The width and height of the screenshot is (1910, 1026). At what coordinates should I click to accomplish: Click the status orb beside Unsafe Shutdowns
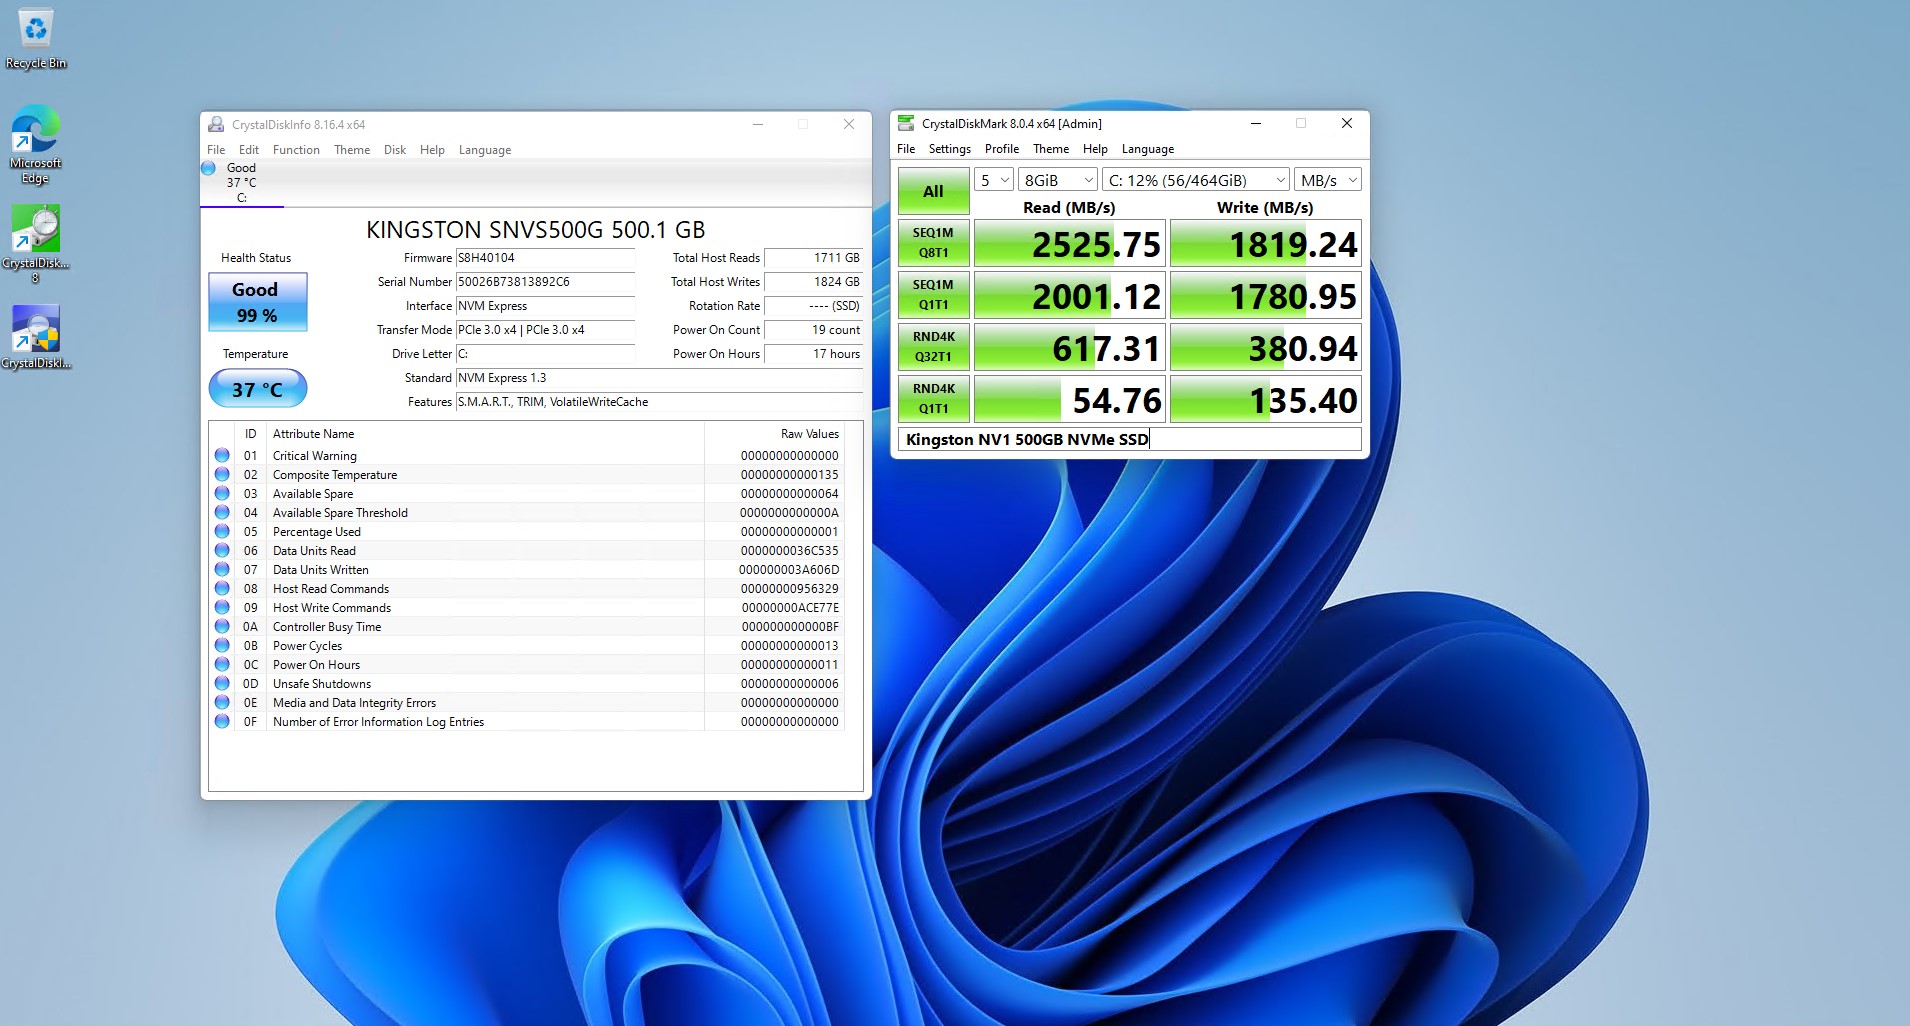pyautogui.click(x=222, y=683)
